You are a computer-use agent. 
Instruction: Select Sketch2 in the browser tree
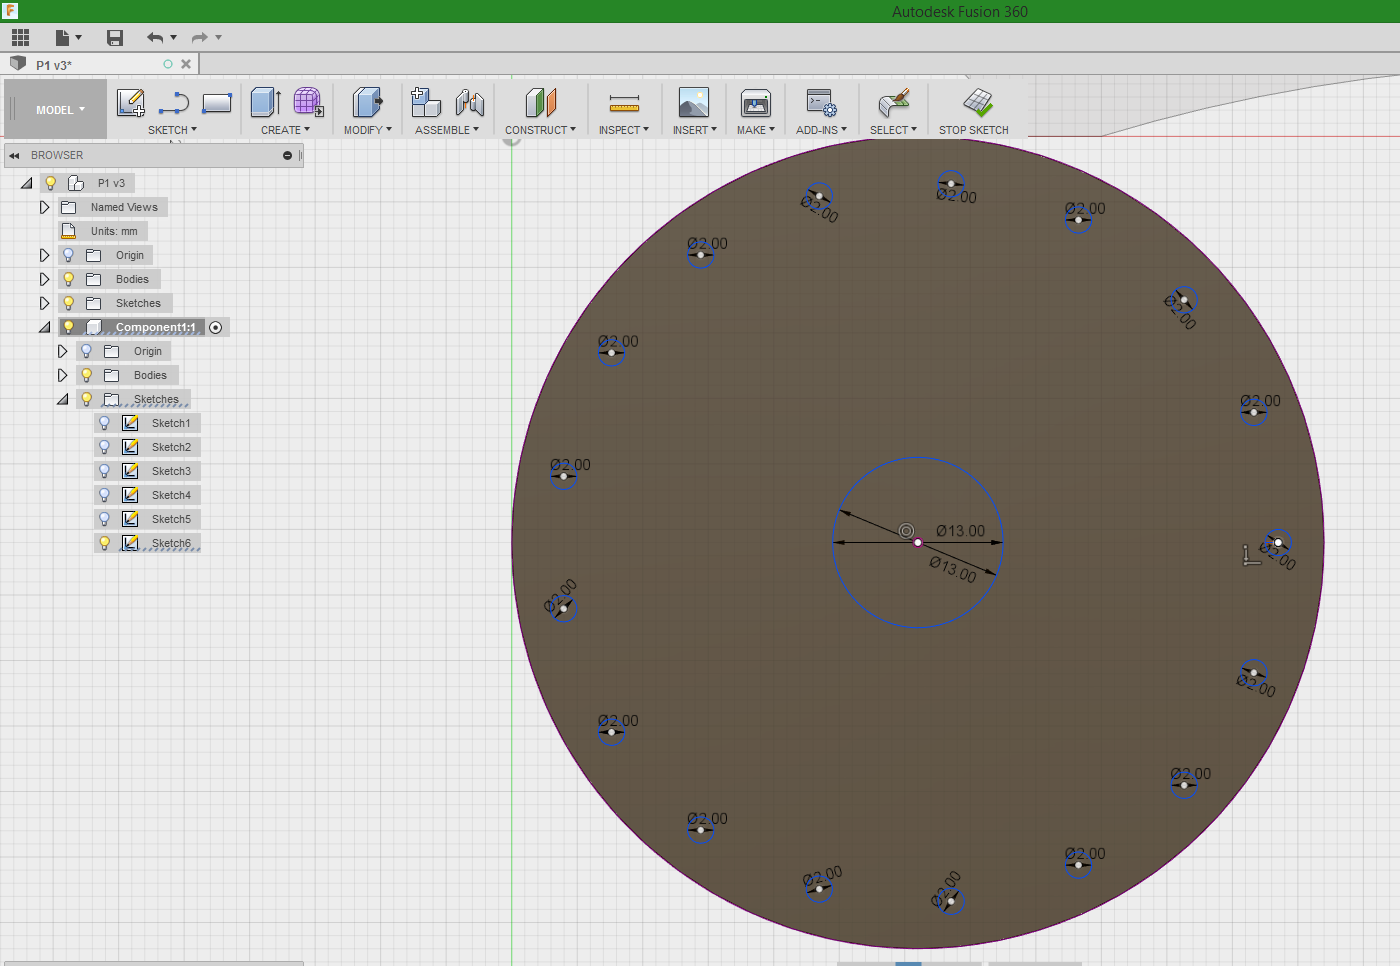tap(171, 447)
